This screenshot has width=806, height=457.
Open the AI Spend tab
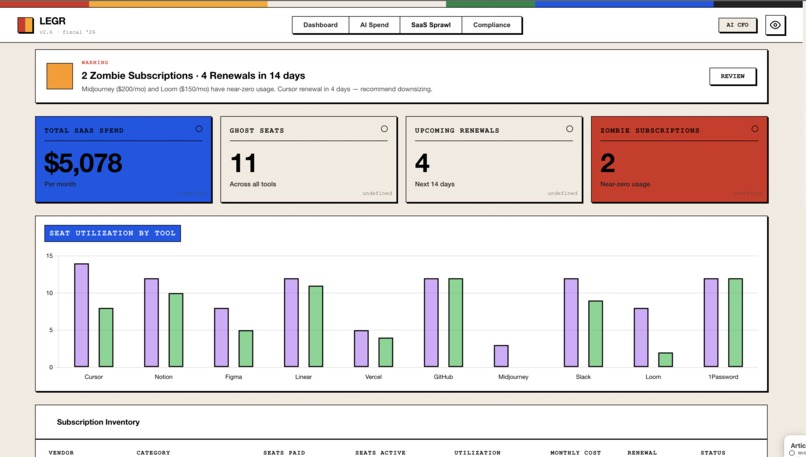click(374, 25)
